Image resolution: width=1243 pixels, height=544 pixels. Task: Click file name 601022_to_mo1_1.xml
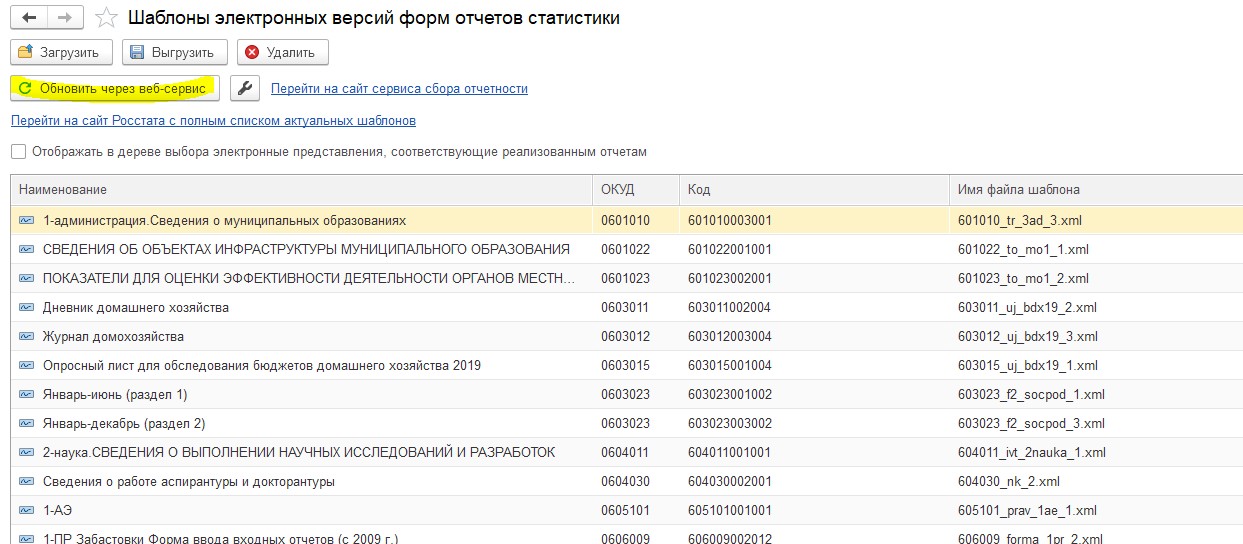(x=1023, y=249)
